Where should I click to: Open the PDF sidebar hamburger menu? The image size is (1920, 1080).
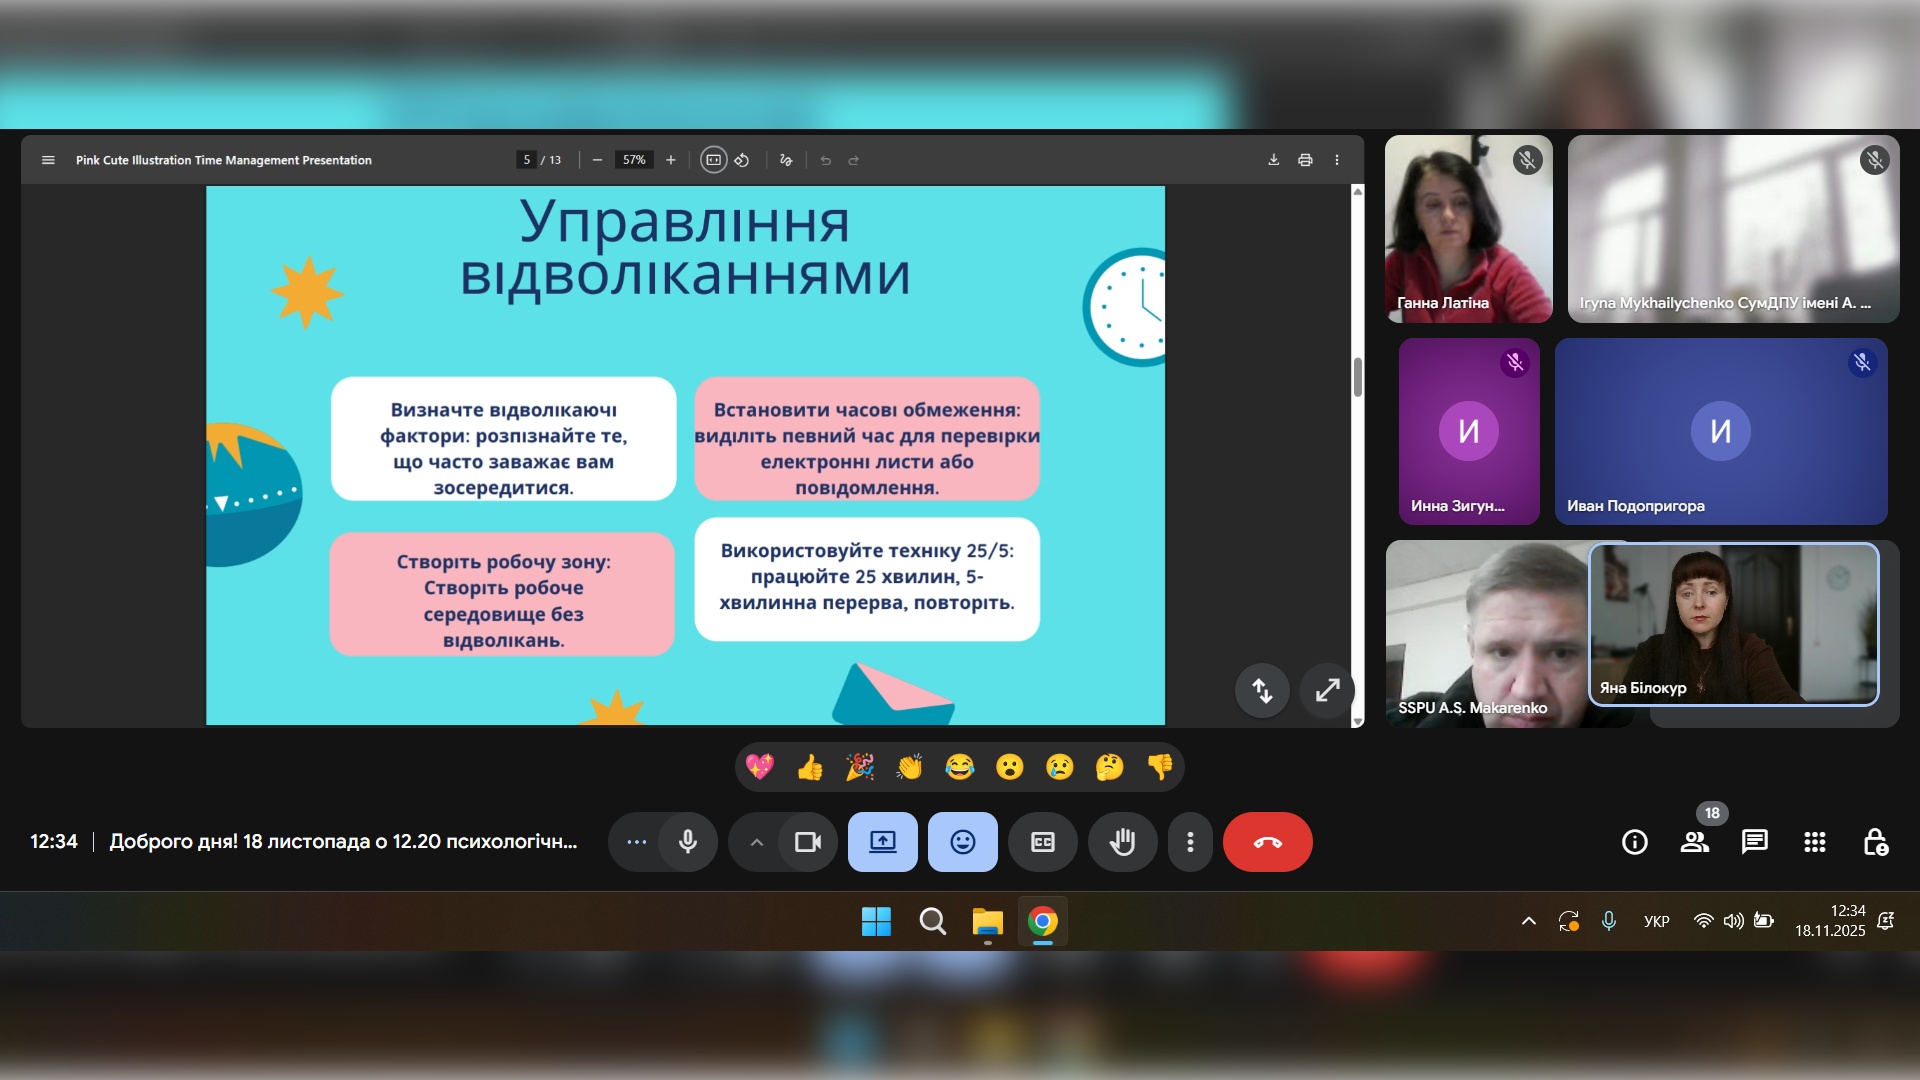48,160
